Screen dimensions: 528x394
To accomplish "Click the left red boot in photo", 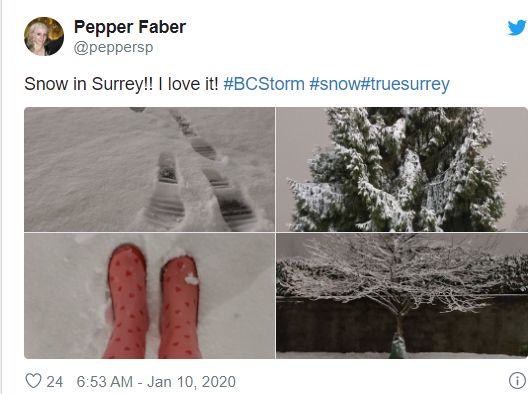I will tap(127, 301).
